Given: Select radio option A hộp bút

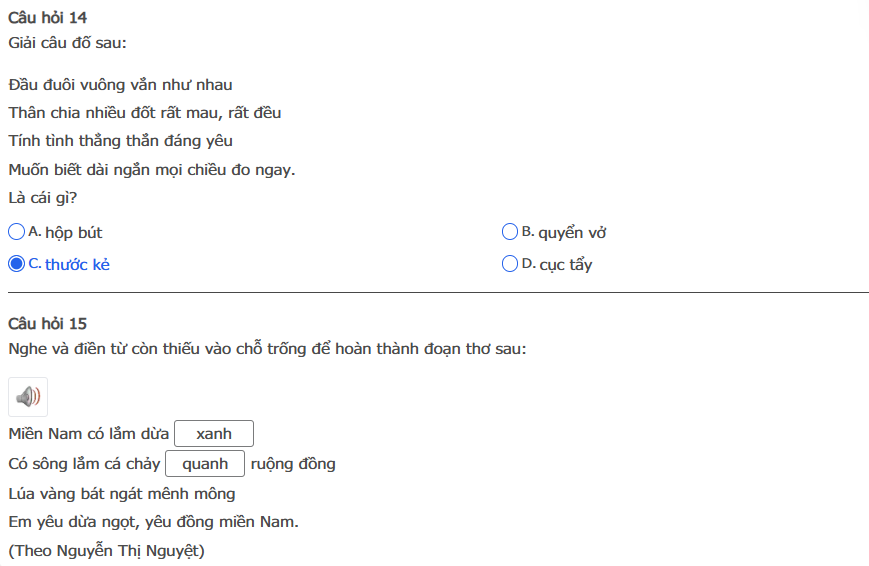Looking at the screenshot, I should (x=16, y=232).
